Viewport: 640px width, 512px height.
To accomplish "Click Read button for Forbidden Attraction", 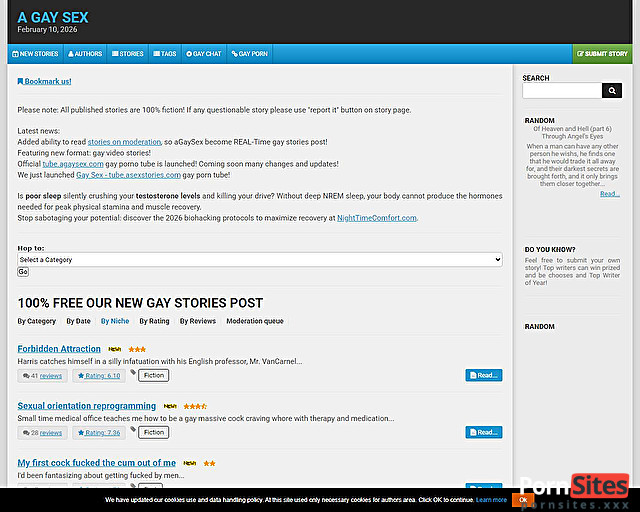I will point(484,375).
